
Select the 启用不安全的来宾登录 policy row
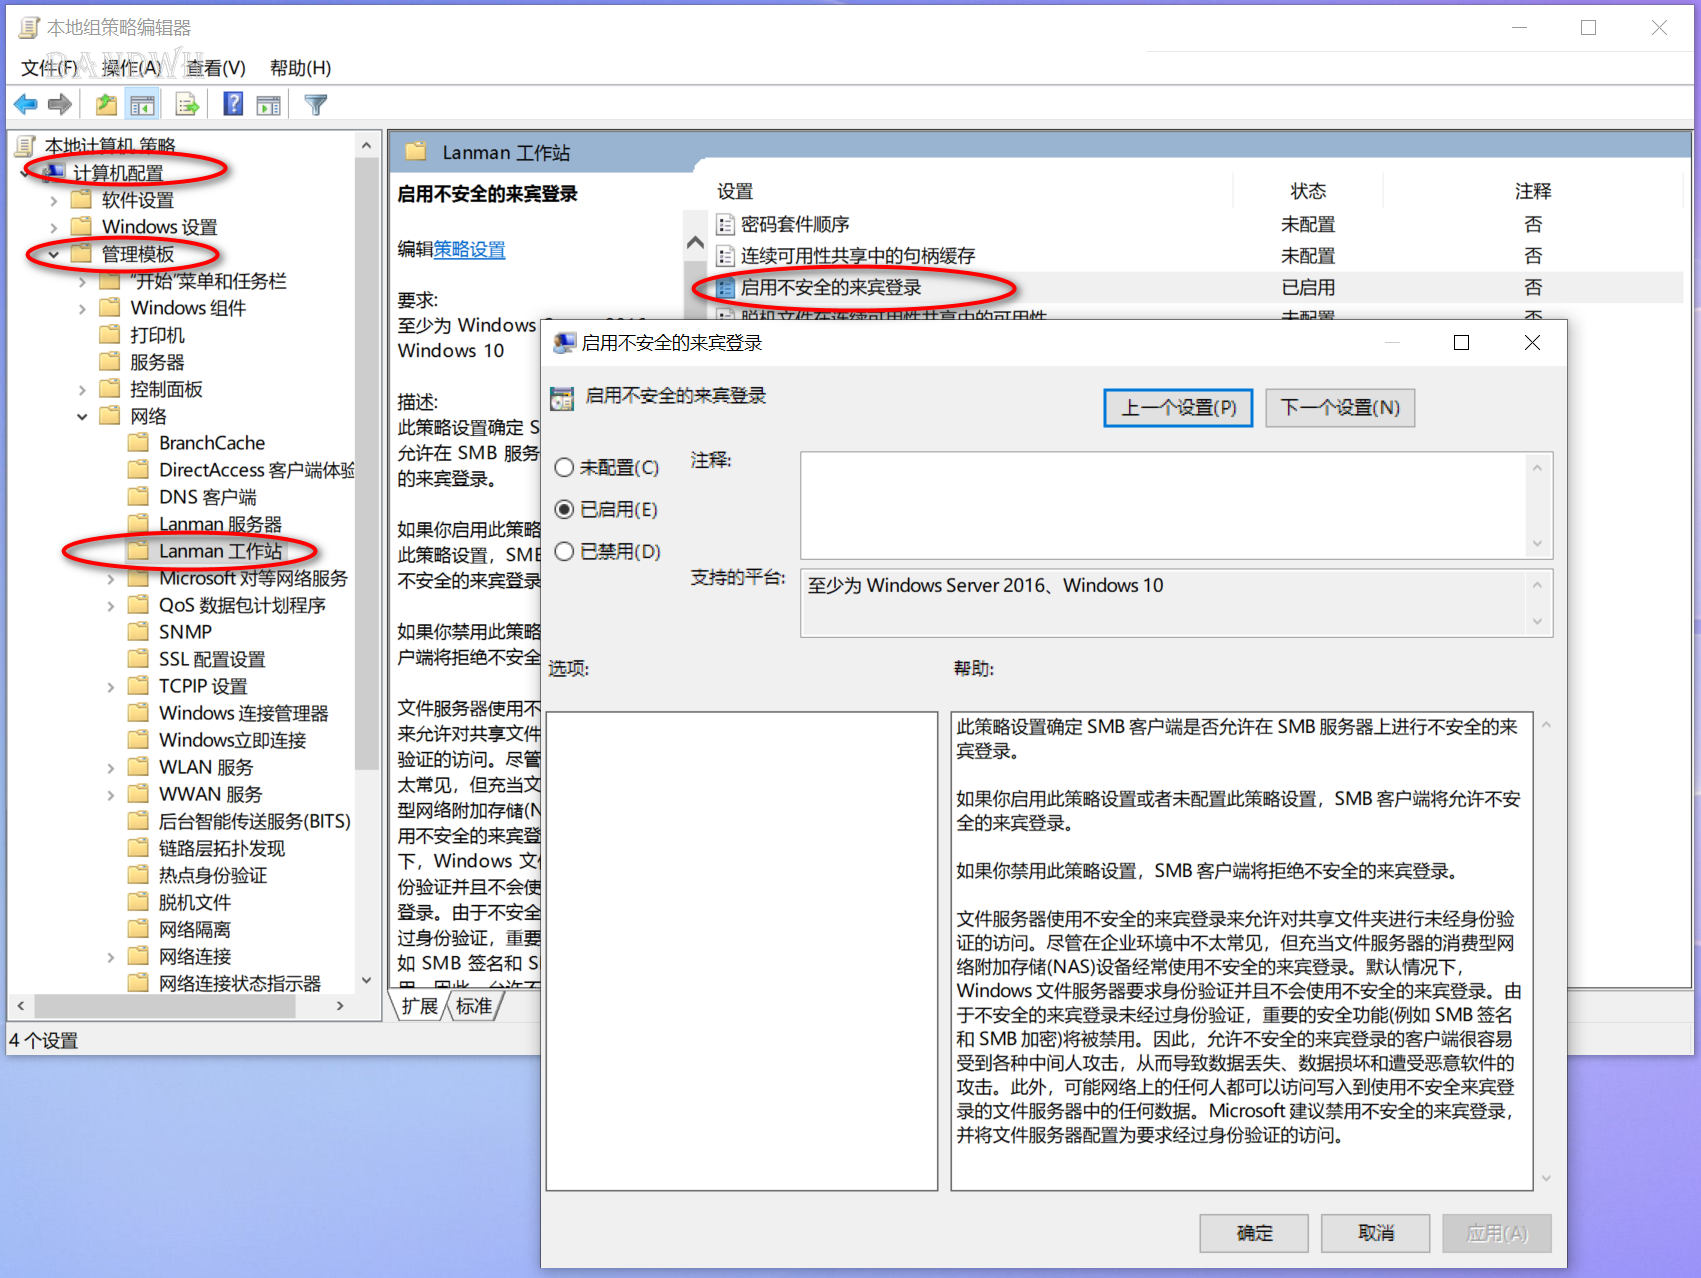[x=1198, y=287]
